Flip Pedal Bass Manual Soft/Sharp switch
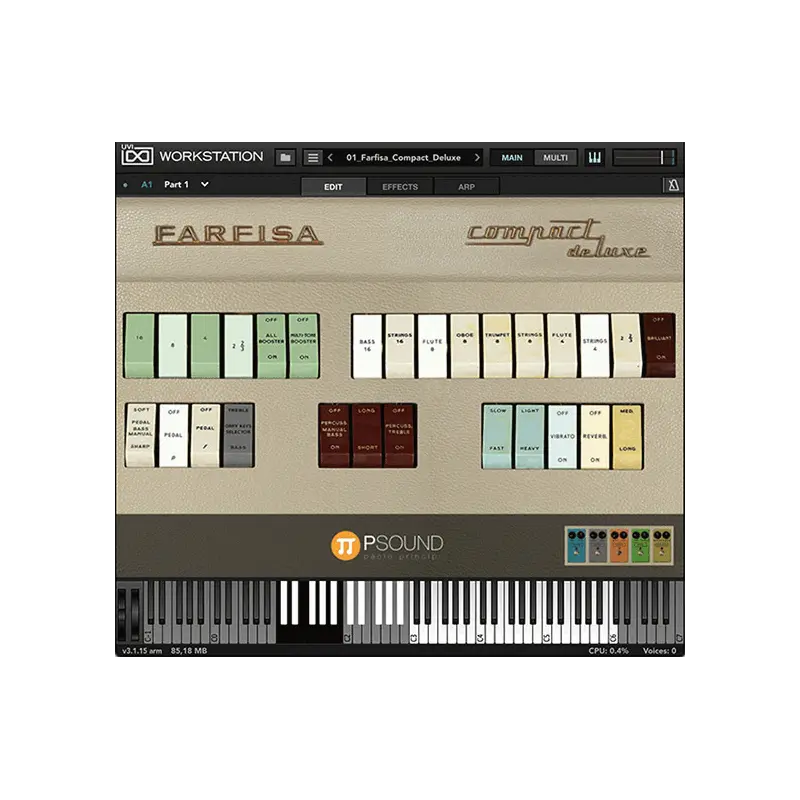Viewport: 800px width, 800px height. [140, 435]
